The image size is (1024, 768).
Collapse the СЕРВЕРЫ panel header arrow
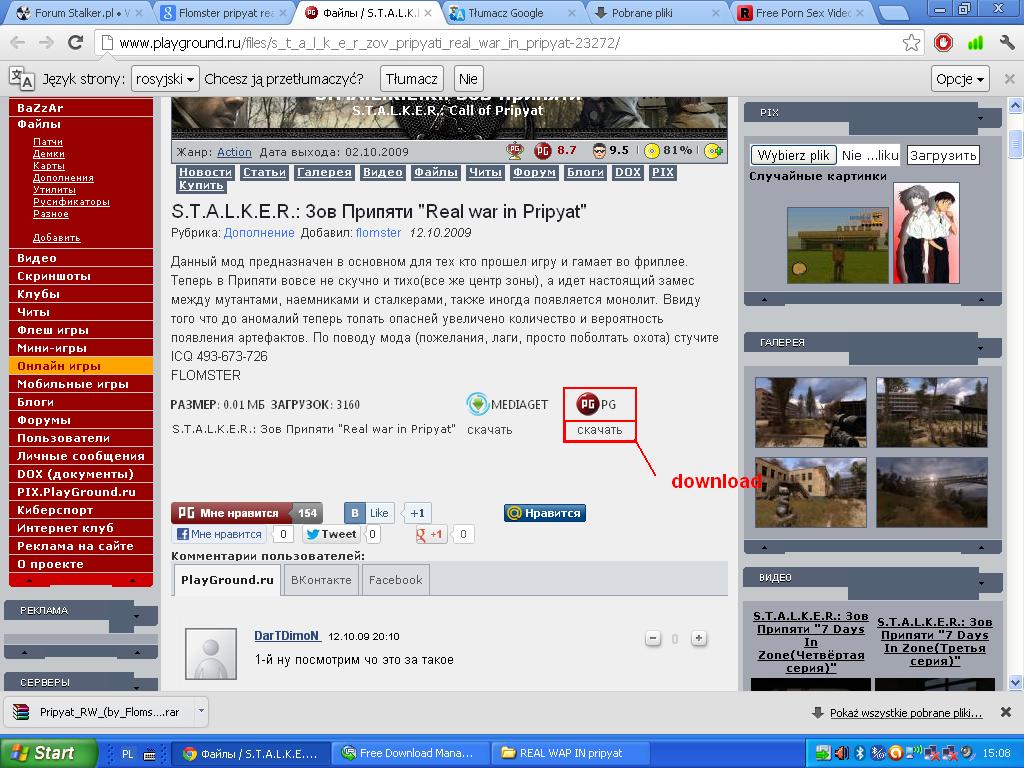(x=136, y=686)
